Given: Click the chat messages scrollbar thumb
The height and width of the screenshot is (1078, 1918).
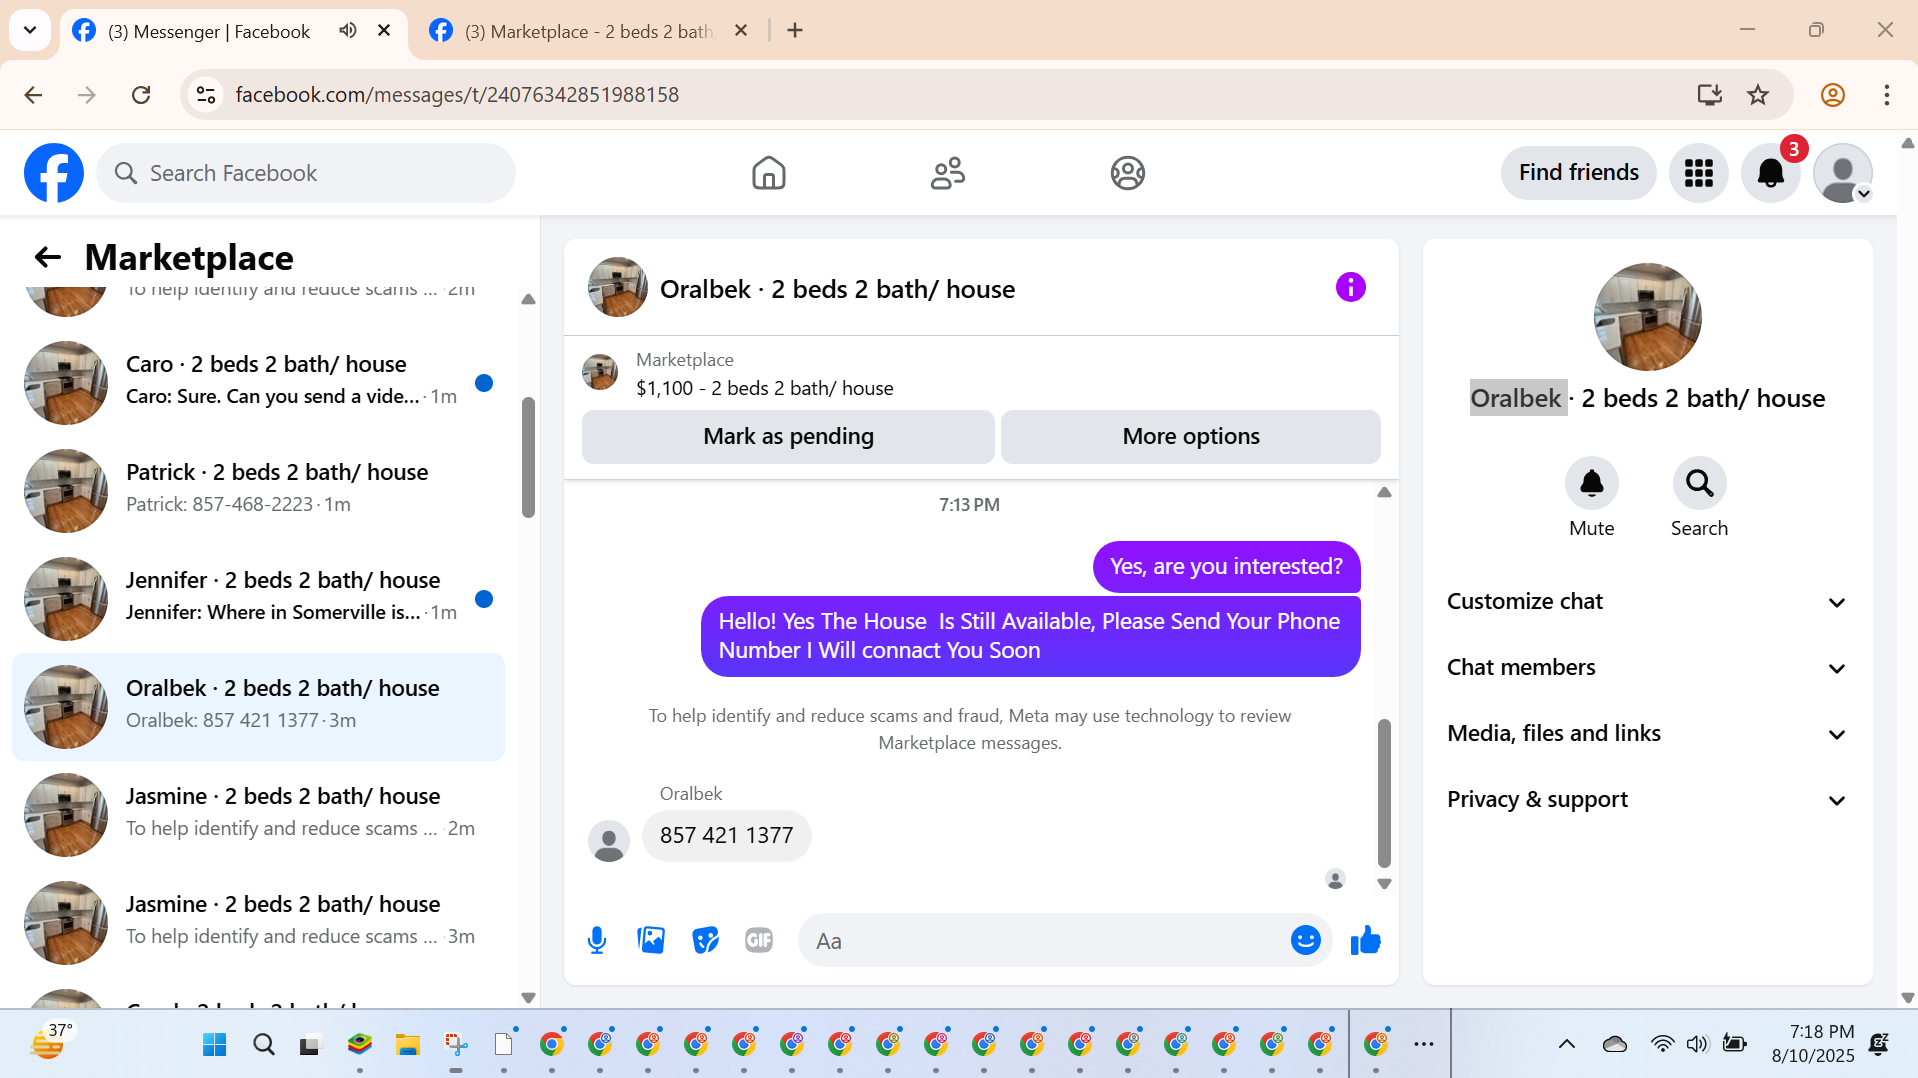Looking at the screenshot, I should [1384, 793].
